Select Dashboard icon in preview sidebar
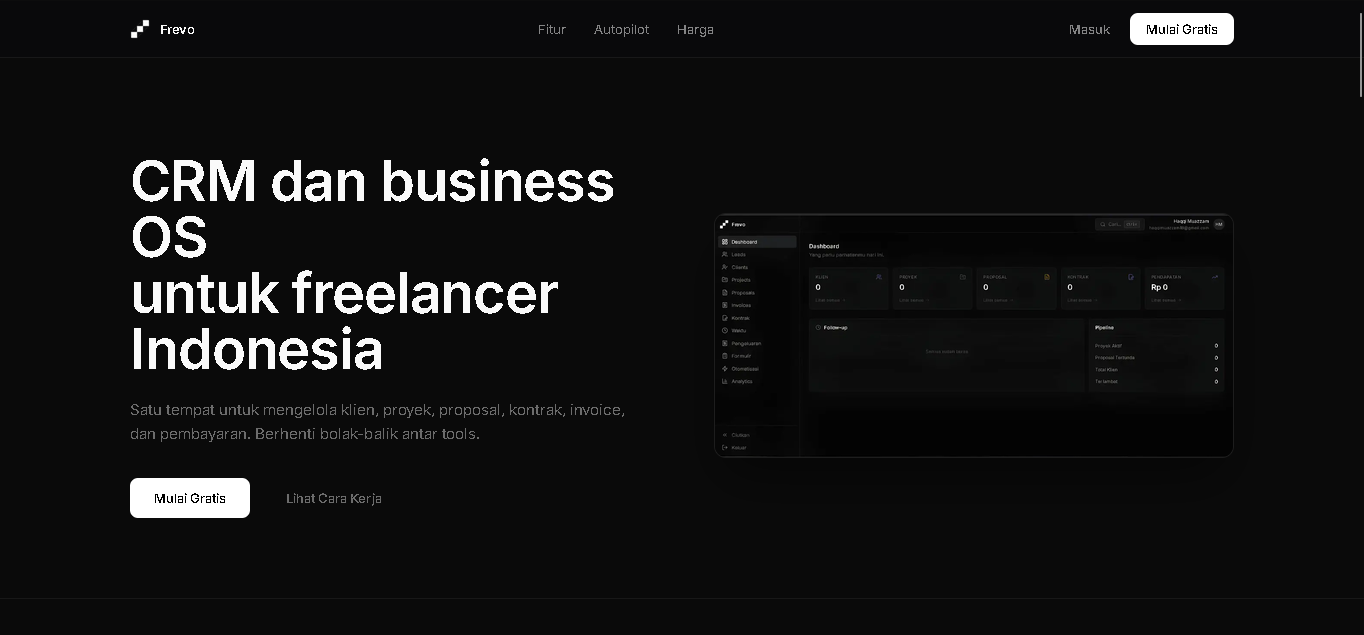 pos(724,242)
